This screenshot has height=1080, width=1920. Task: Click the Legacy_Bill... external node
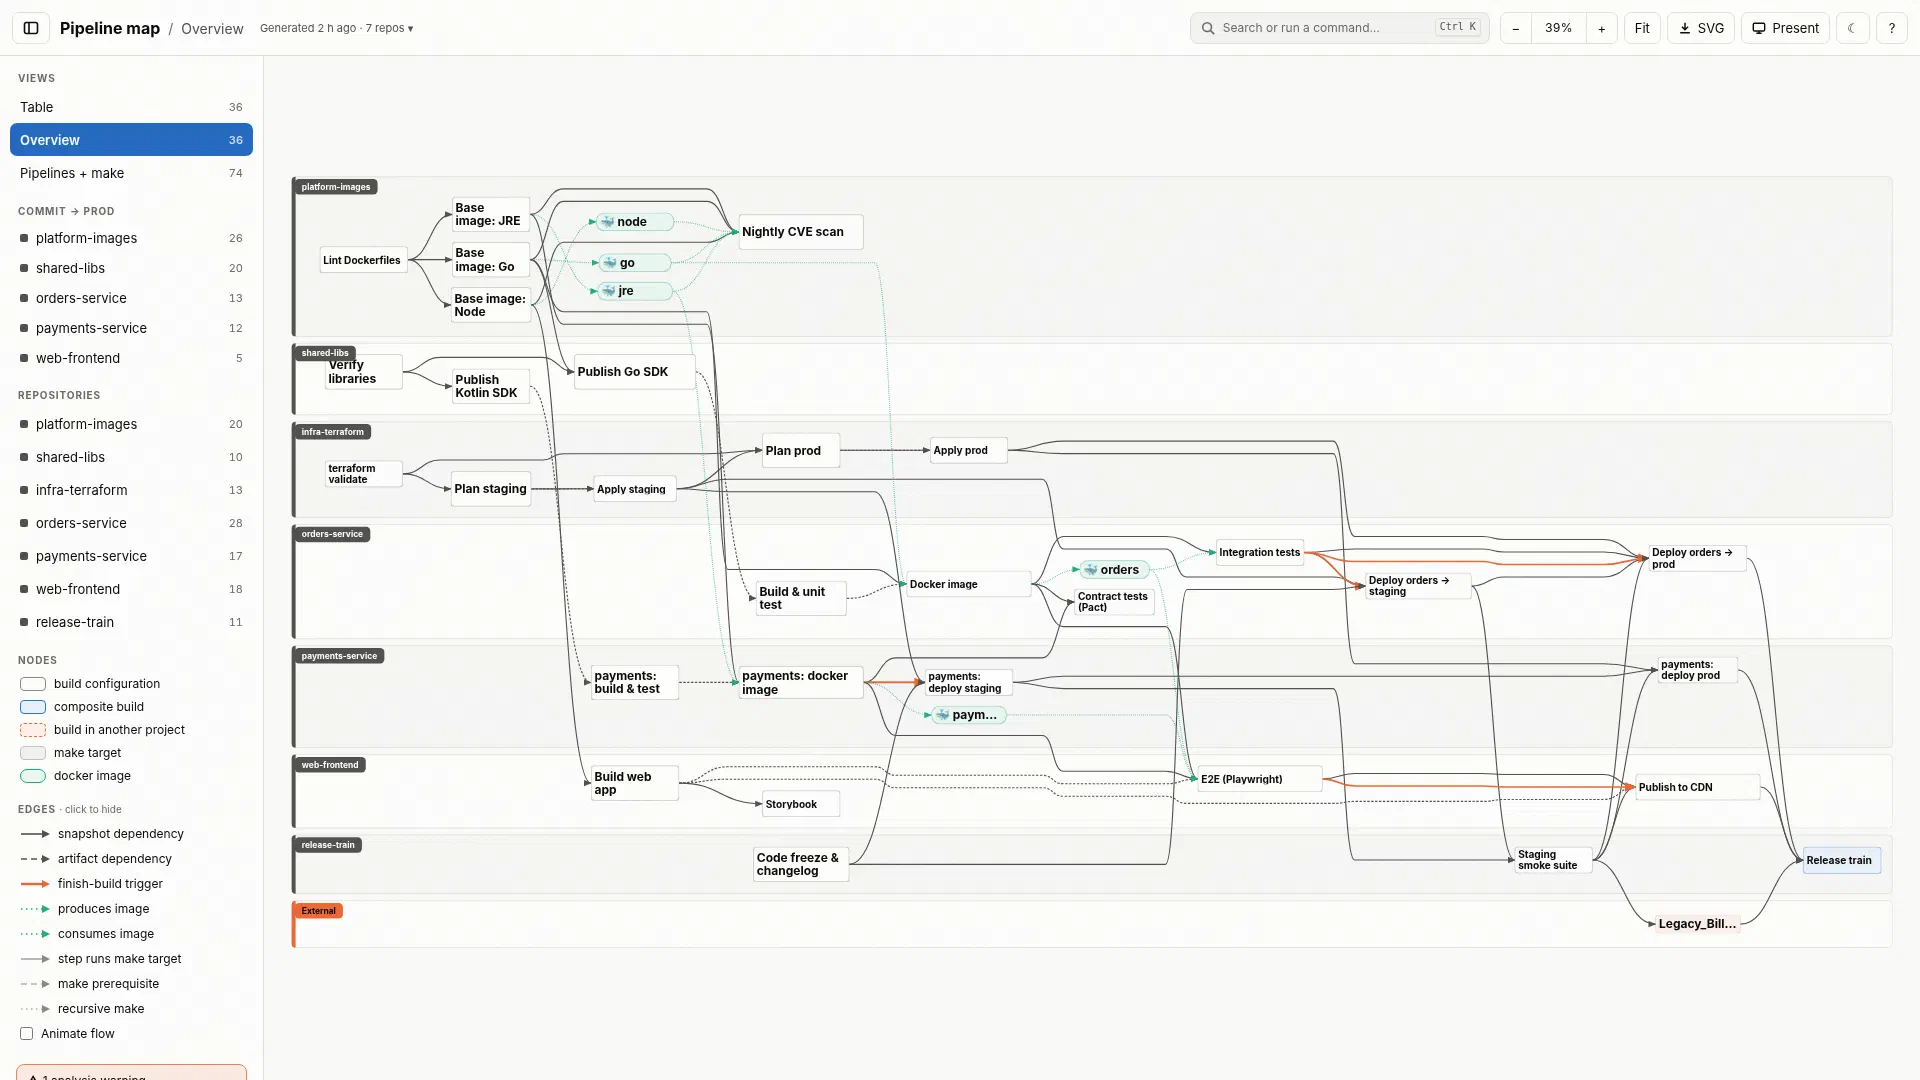point(1697,924)
